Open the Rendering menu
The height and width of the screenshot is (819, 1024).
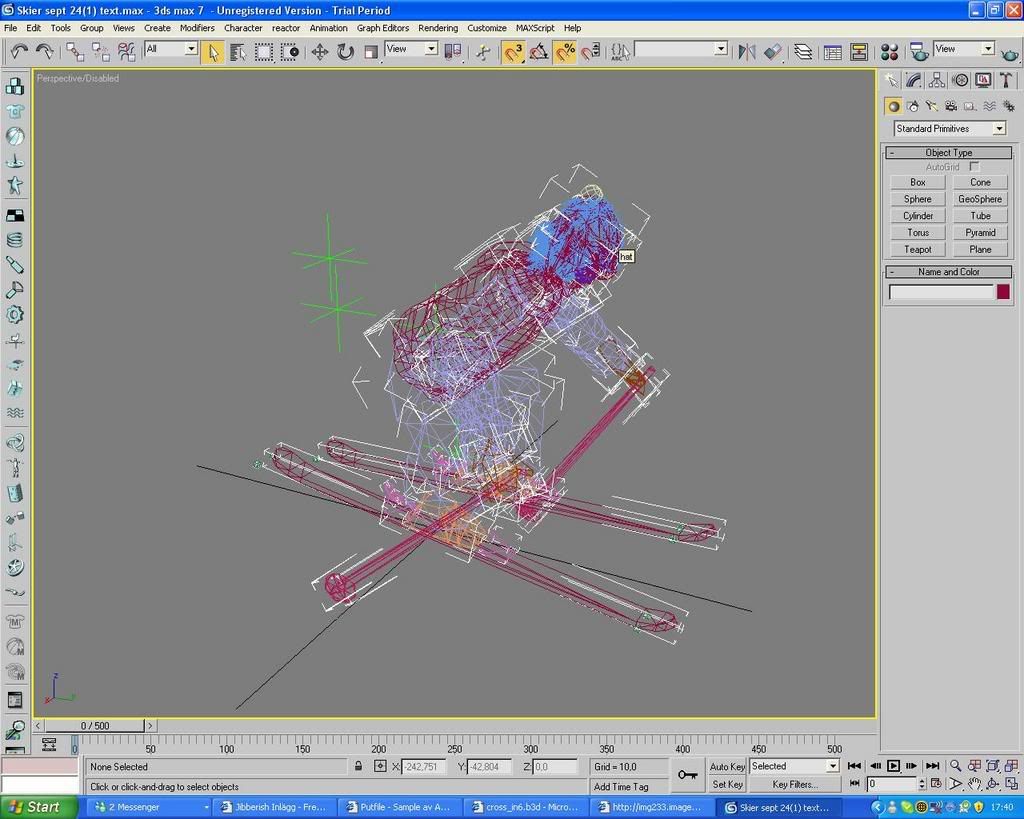click(437, 28)
